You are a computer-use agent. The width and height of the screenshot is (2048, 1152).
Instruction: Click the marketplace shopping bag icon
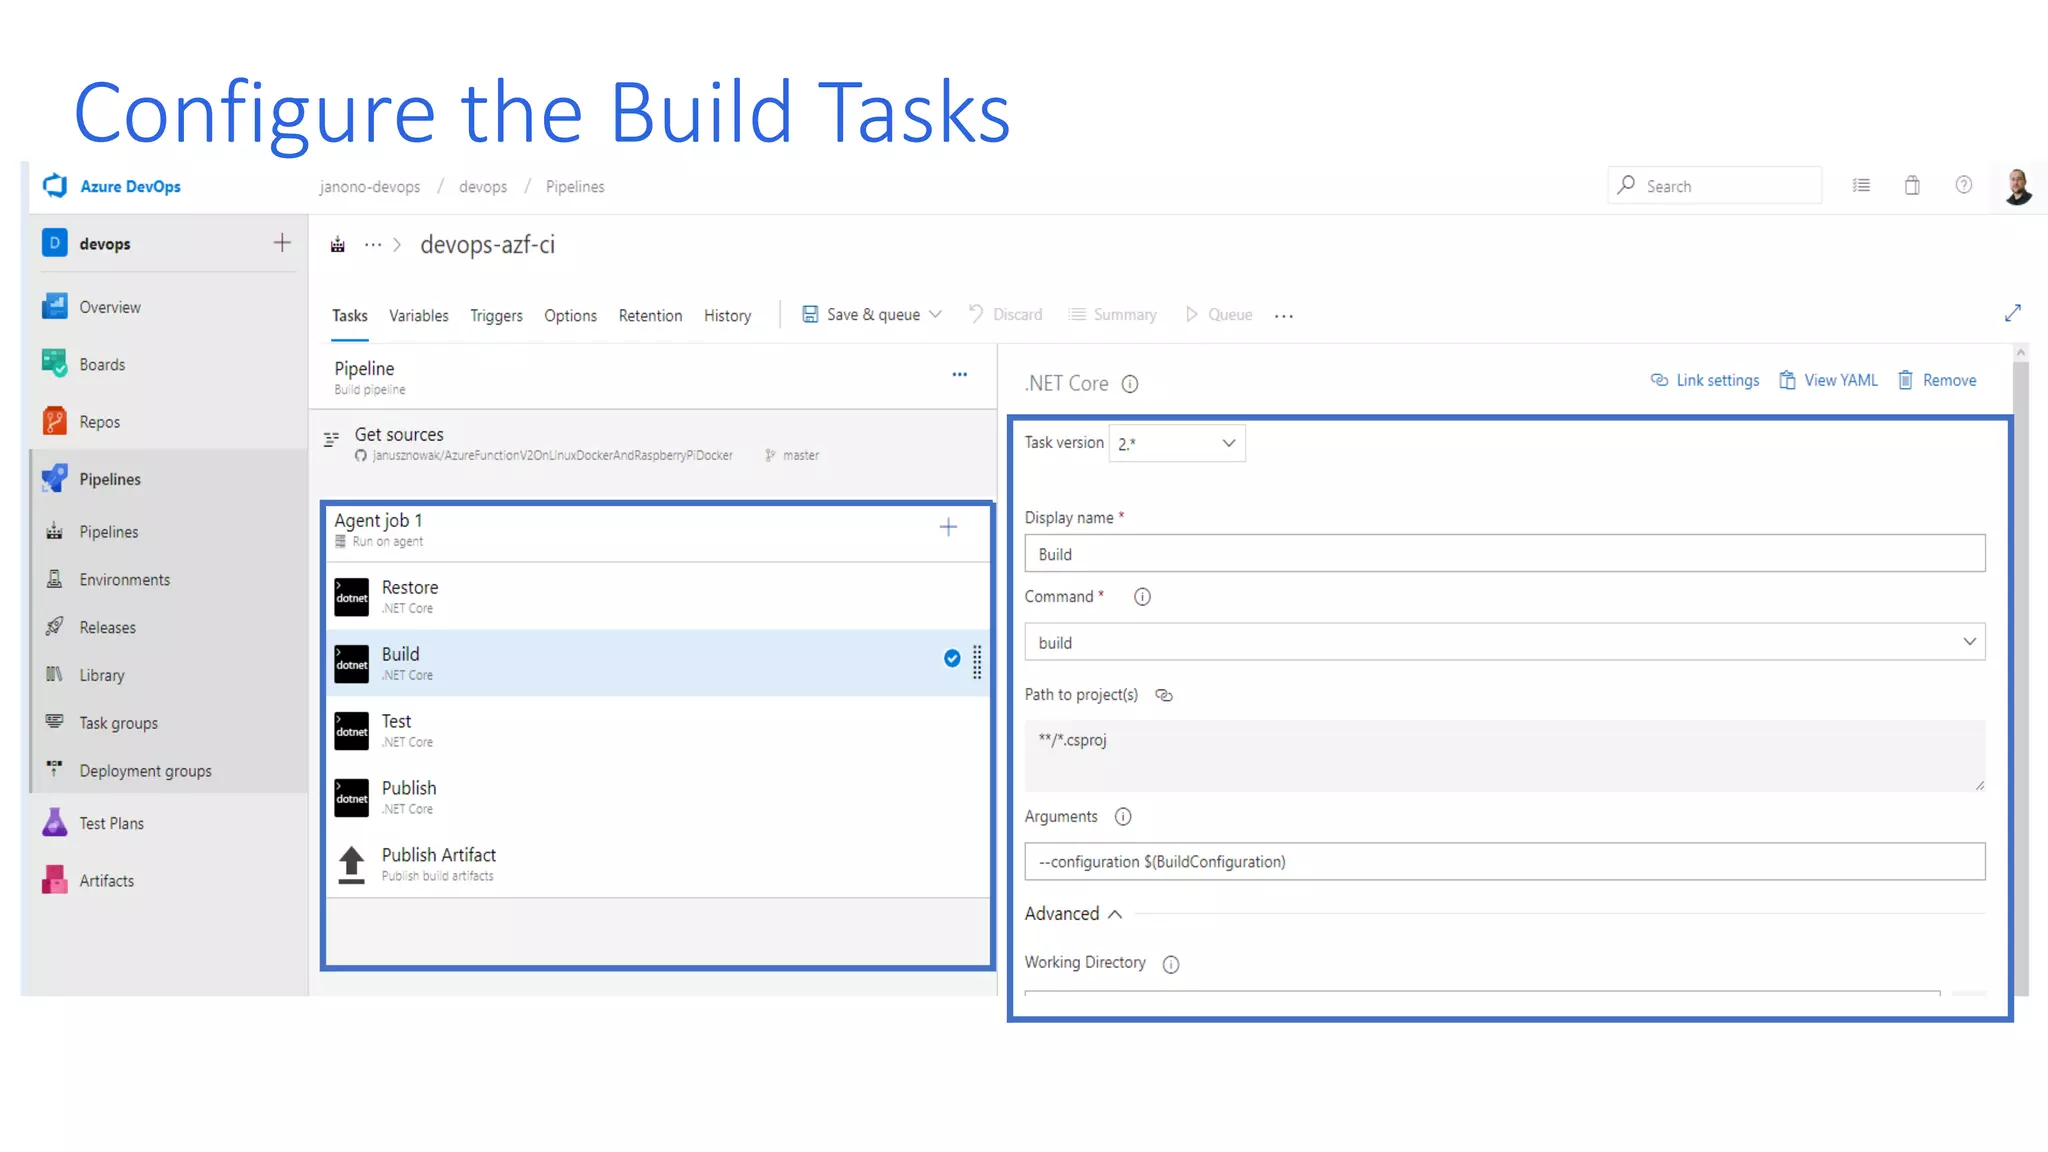(x=1911, y=186)
